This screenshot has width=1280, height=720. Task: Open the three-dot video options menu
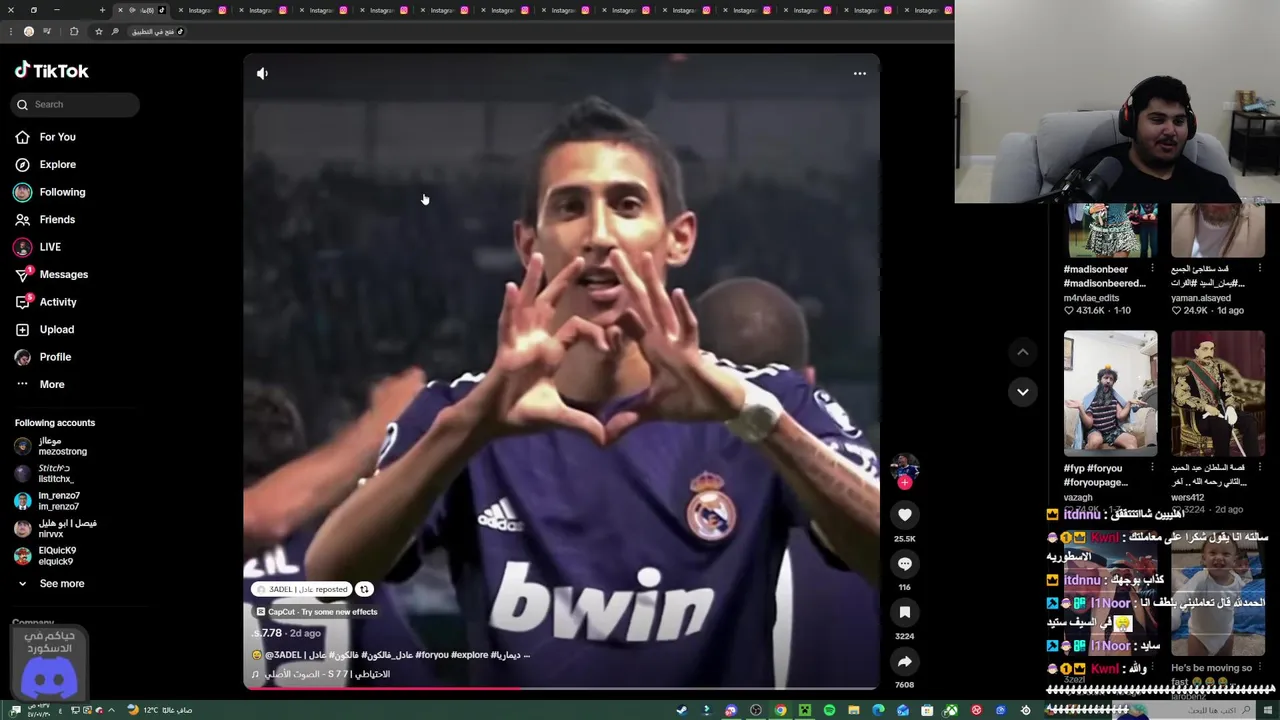click(x=859, y=73)
